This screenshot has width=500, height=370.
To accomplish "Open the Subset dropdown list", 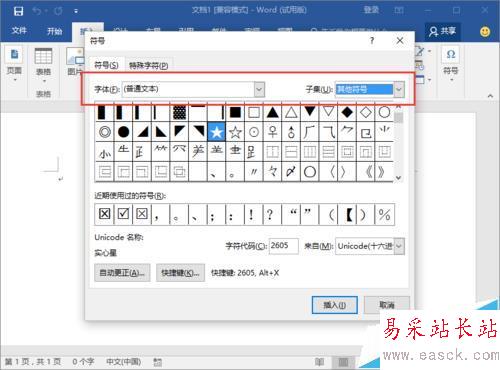I will [399, 89].
